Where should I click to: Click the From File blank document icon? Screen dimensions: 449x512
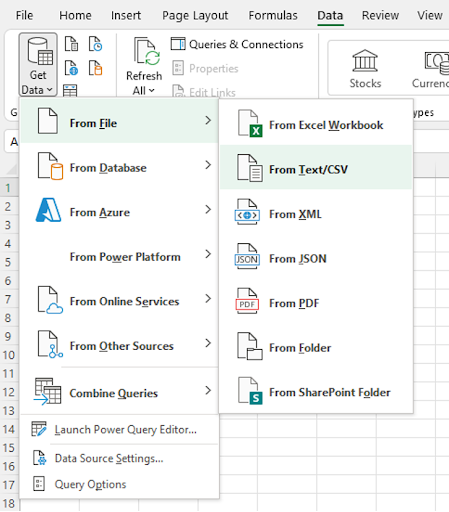pyautogui.click(x=47, y=121)
